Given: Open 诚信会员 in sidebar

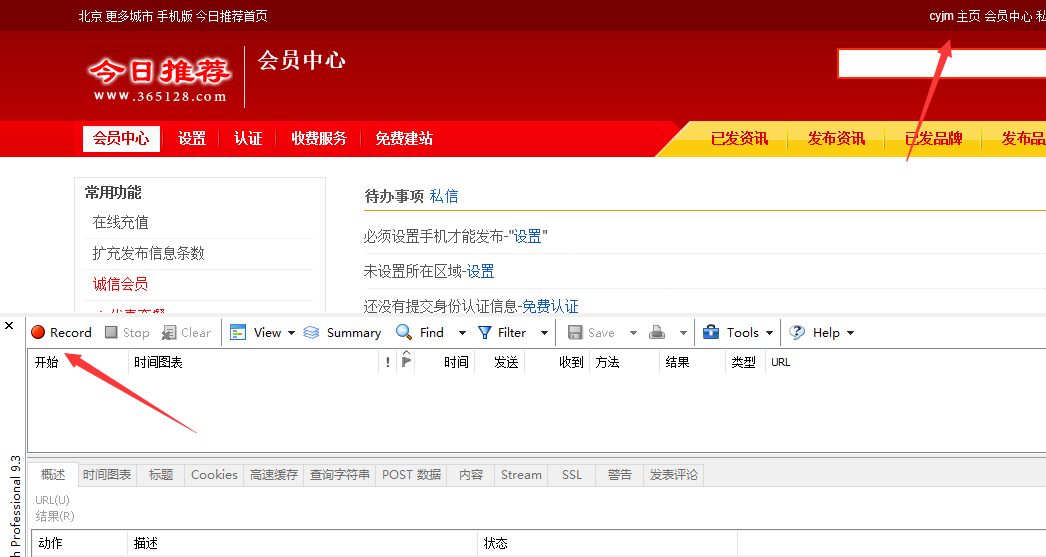Looking at the screenshot, I should (121, 284).
